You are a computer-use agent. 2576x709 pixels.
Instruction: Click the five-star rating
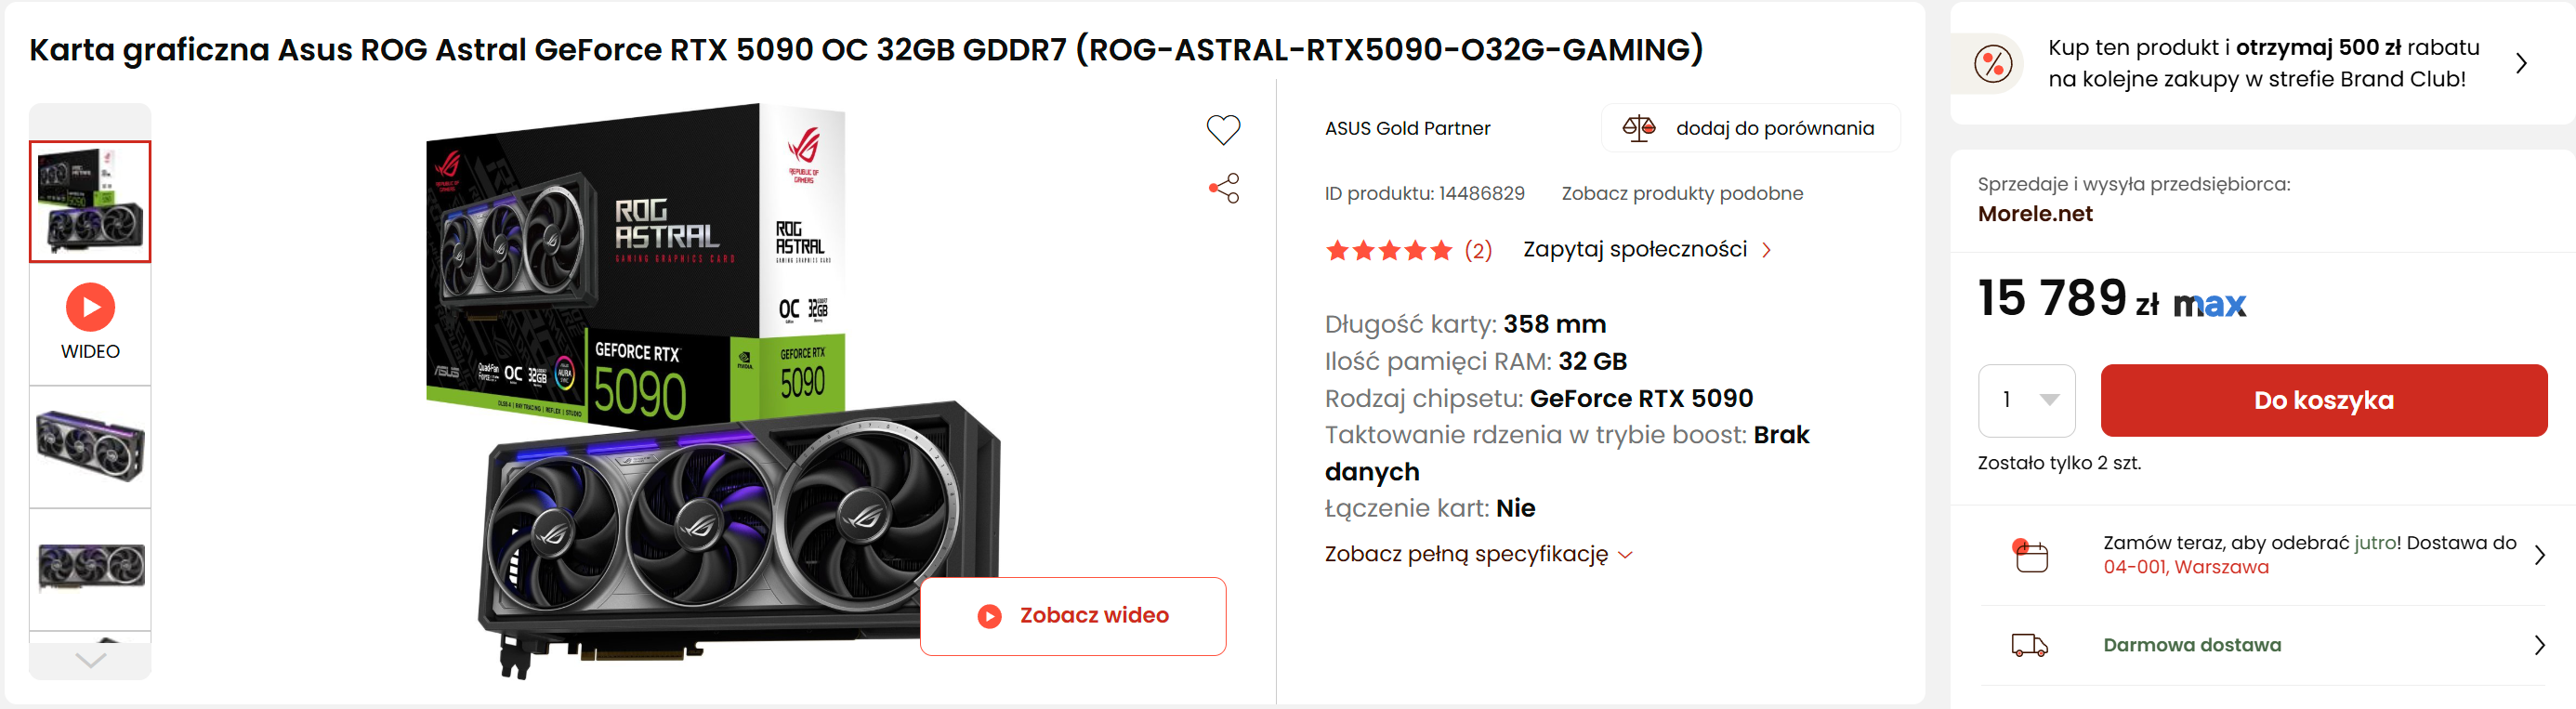1388,250
